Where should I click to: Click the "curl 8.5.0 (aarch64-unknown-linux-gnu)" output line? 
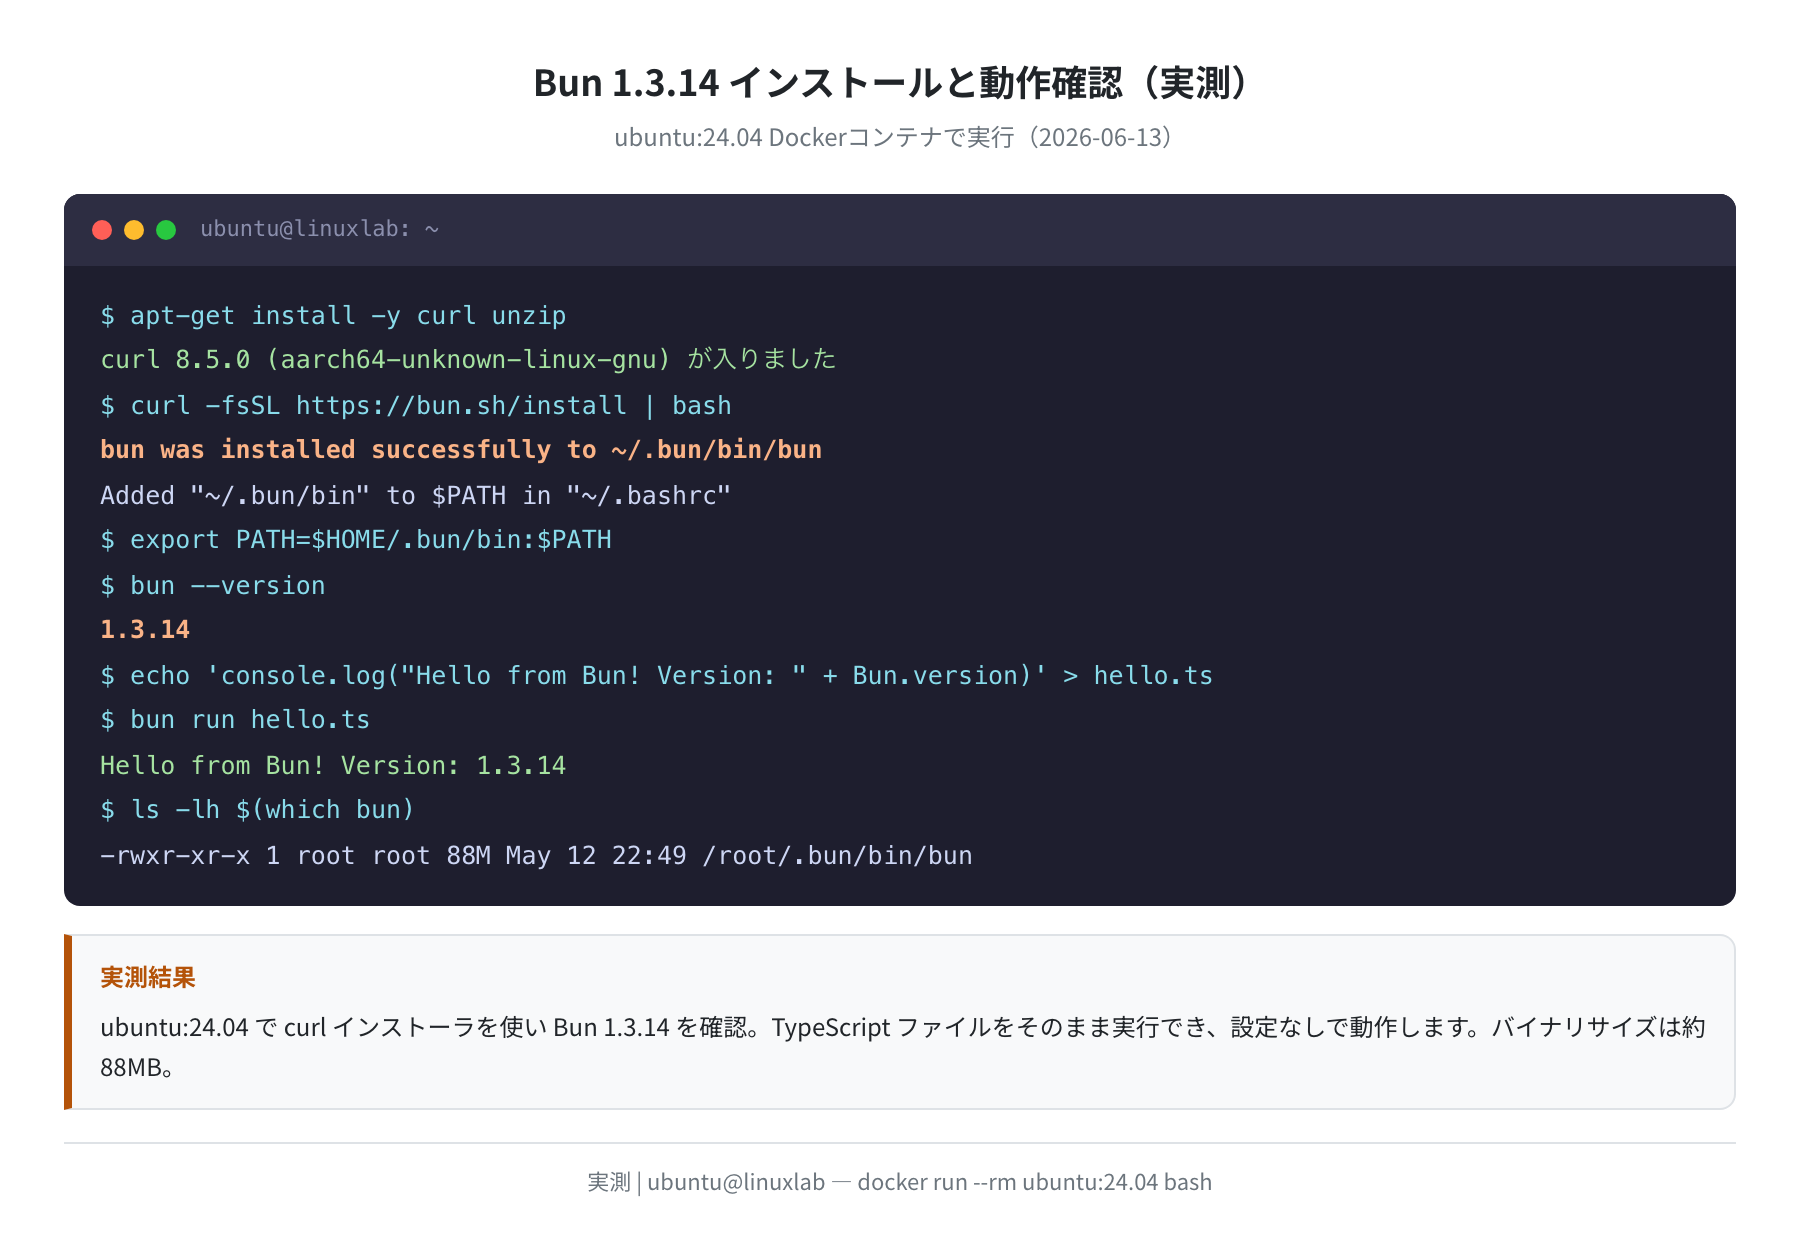[468, 359]
